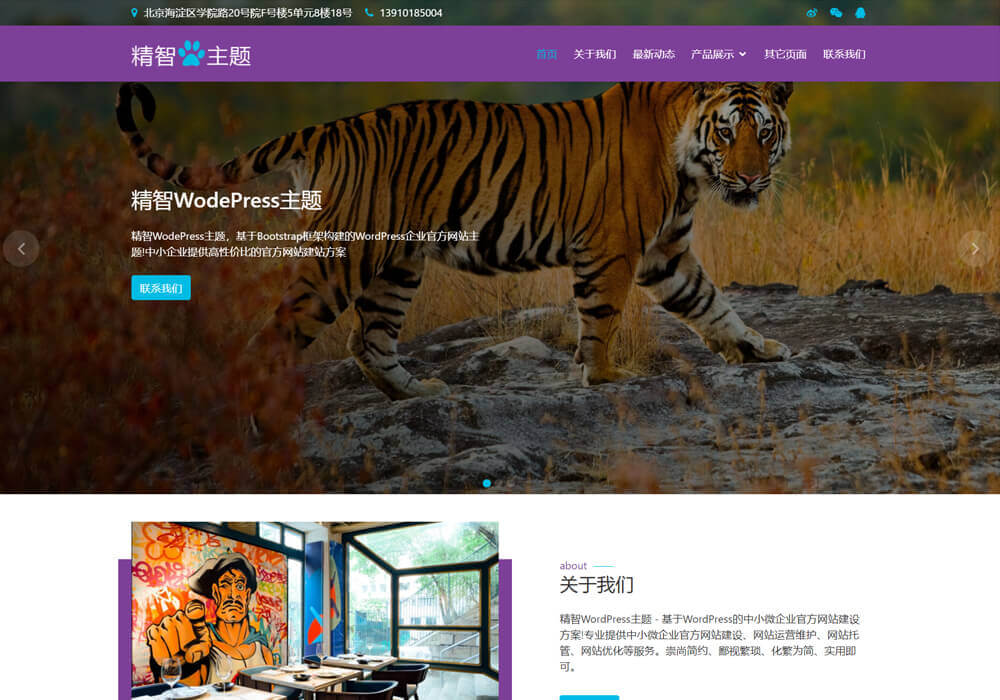Open the Weibo social icon
The image size is (1000, 700).
[x=812, y=13]
